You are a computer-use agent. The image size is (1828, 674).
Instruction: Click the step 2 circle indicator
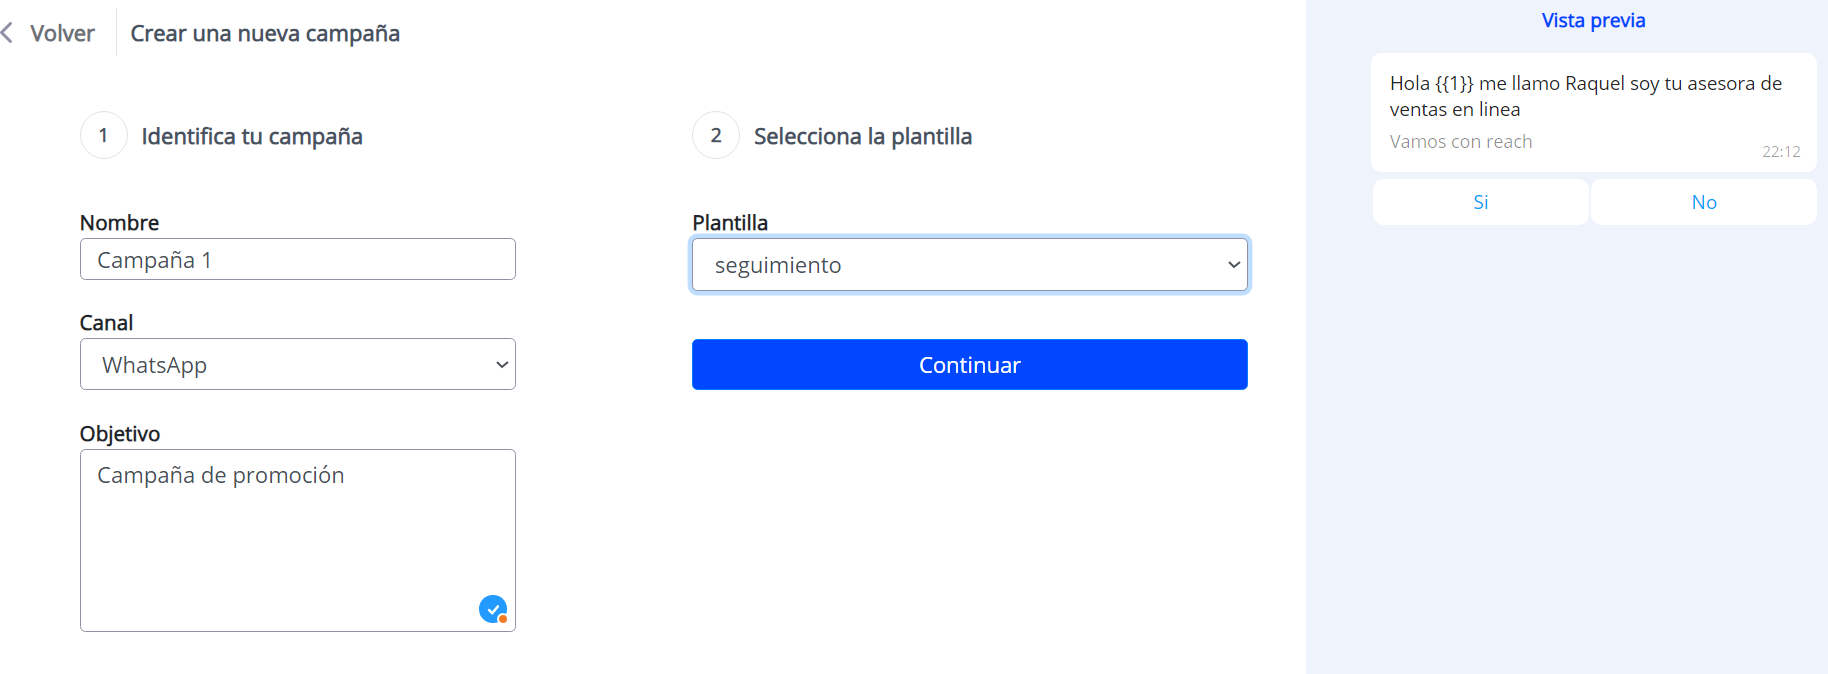click(x=715, y=135)
